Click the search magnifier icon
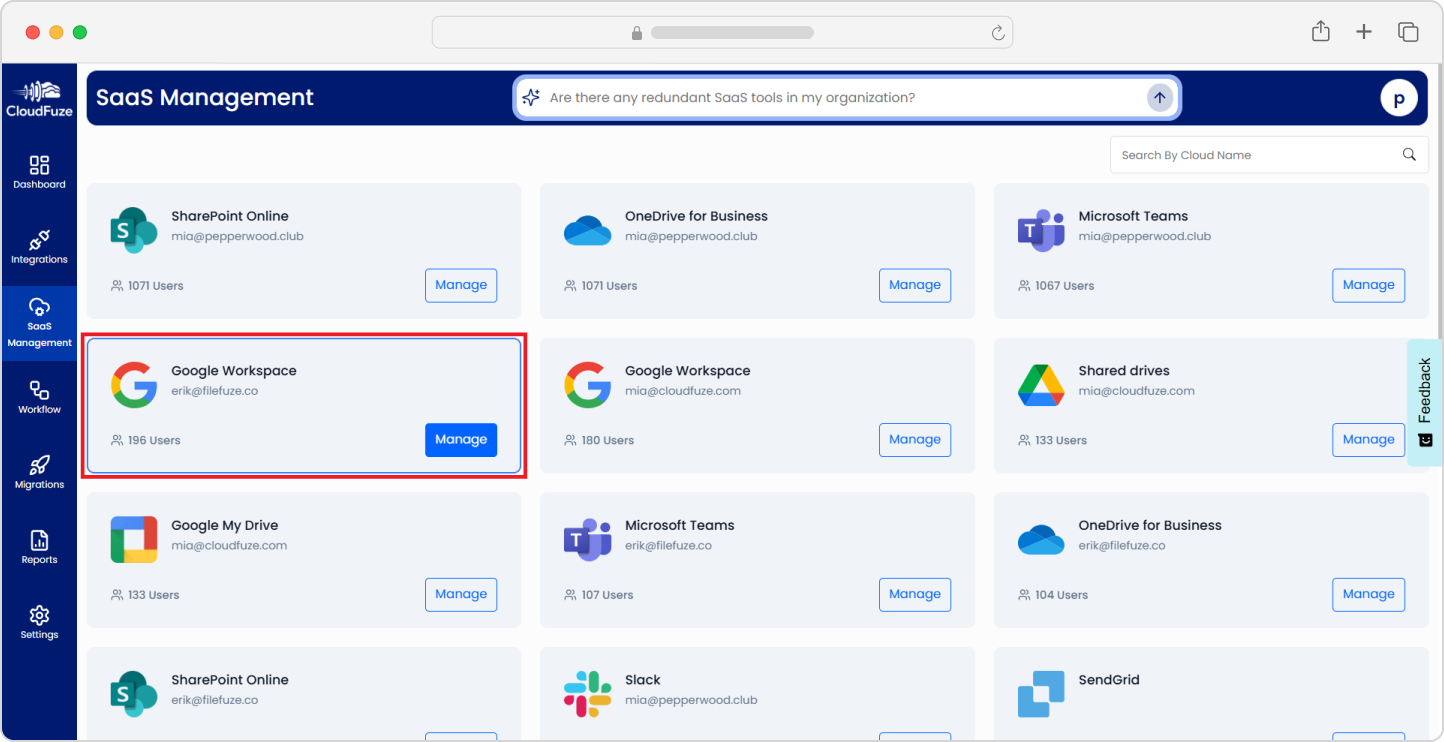The image size is (1444, 742). [1409, 154]
